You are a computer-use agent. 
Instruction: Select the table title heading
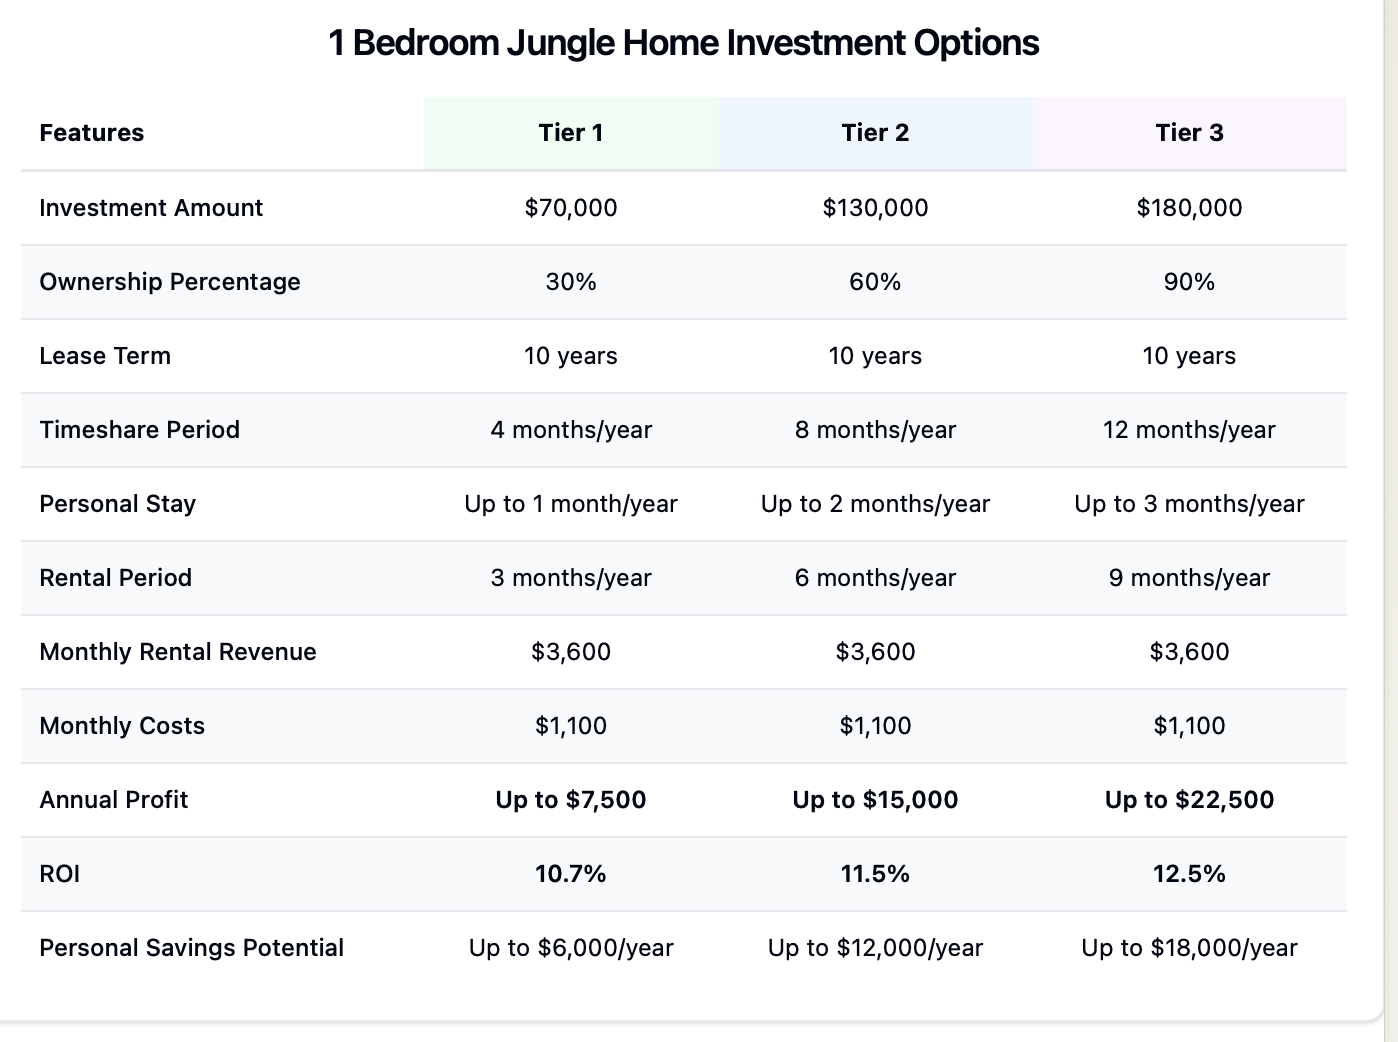tap(684, 43)
